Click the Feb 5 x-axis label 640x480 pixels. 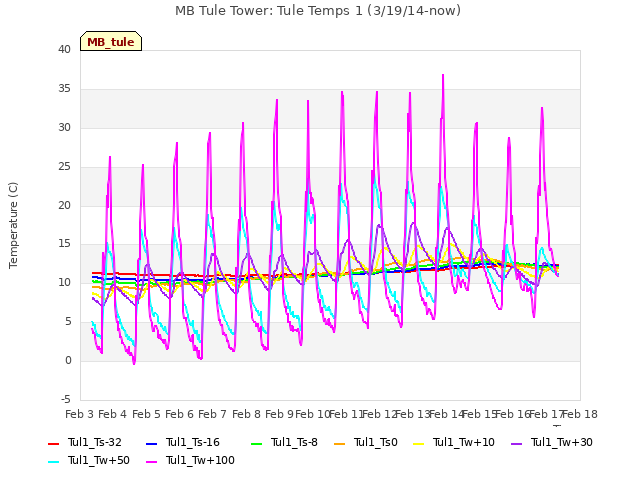[x=146, y=414]
